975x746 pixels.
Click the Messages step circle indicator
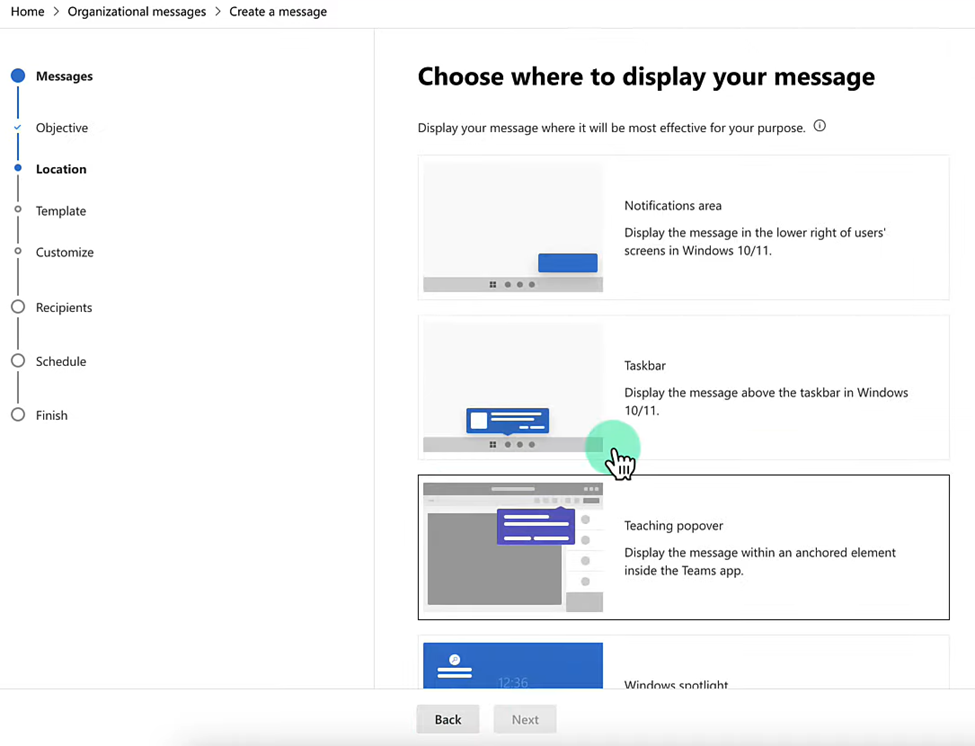[18, 76]
